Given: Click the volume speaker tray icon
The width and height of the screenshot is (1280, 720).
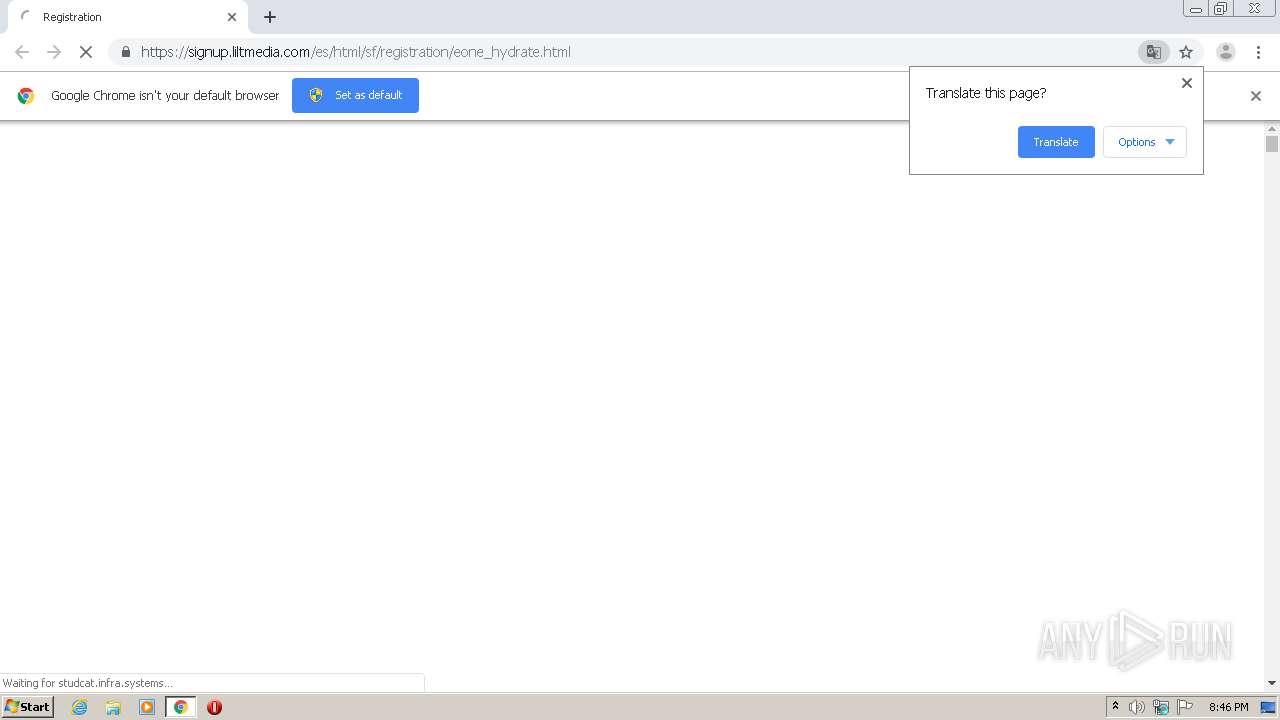Looking at the screenshot, I should pos(1137,707).
